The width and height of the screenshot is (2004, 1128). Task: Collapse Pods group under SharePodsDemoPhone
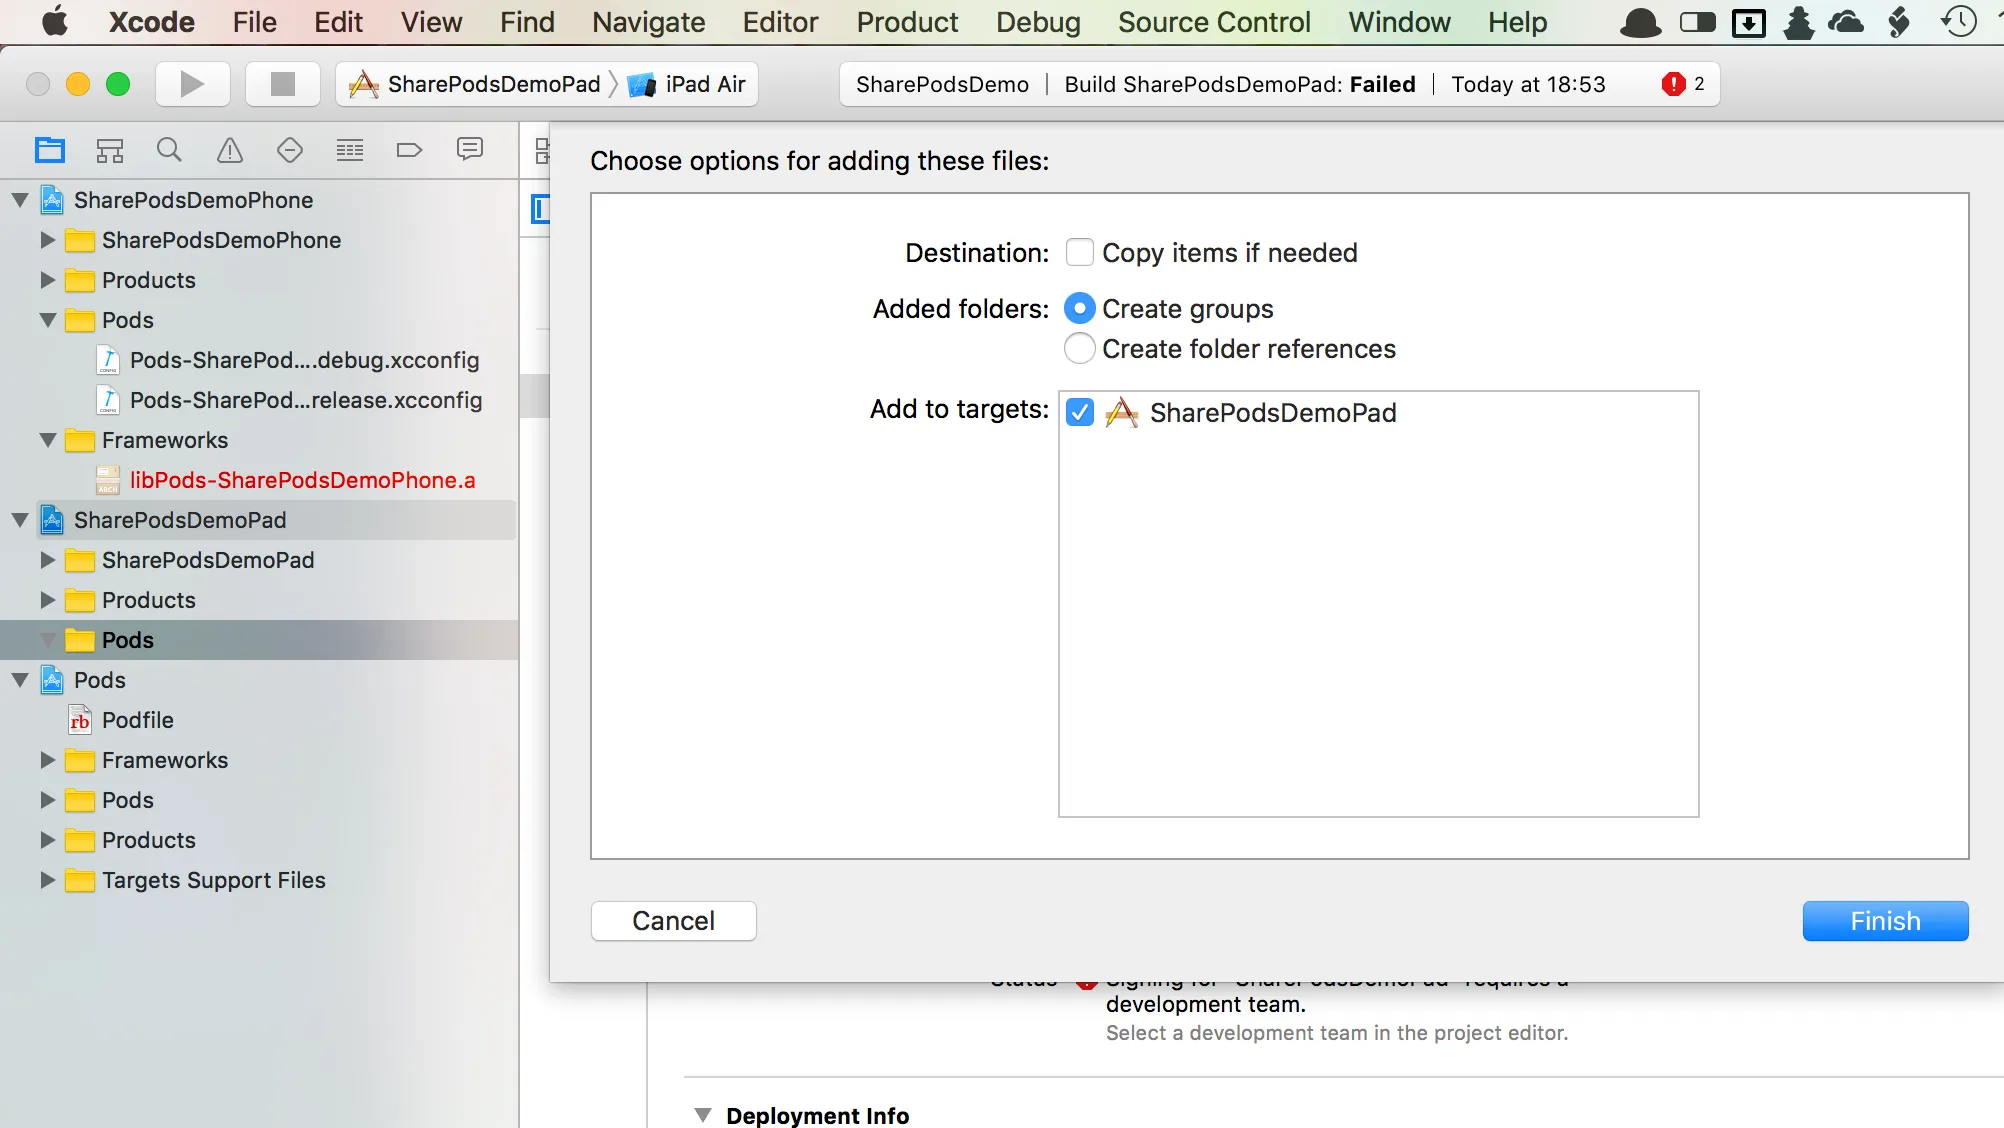coord(47,320)
